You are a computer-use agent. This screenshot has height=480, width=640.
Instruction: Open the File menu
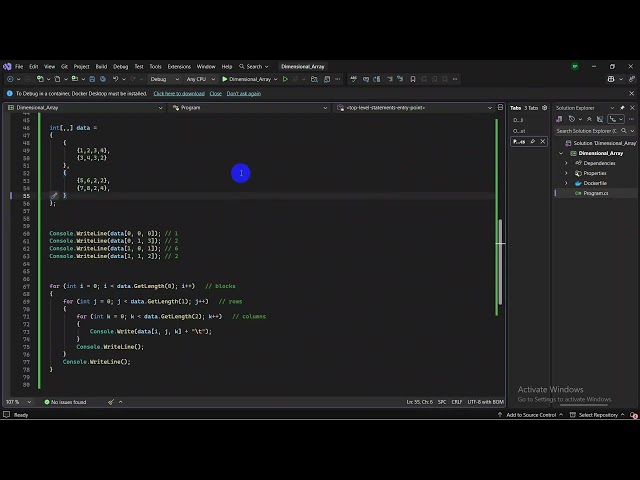pos(19,67)
